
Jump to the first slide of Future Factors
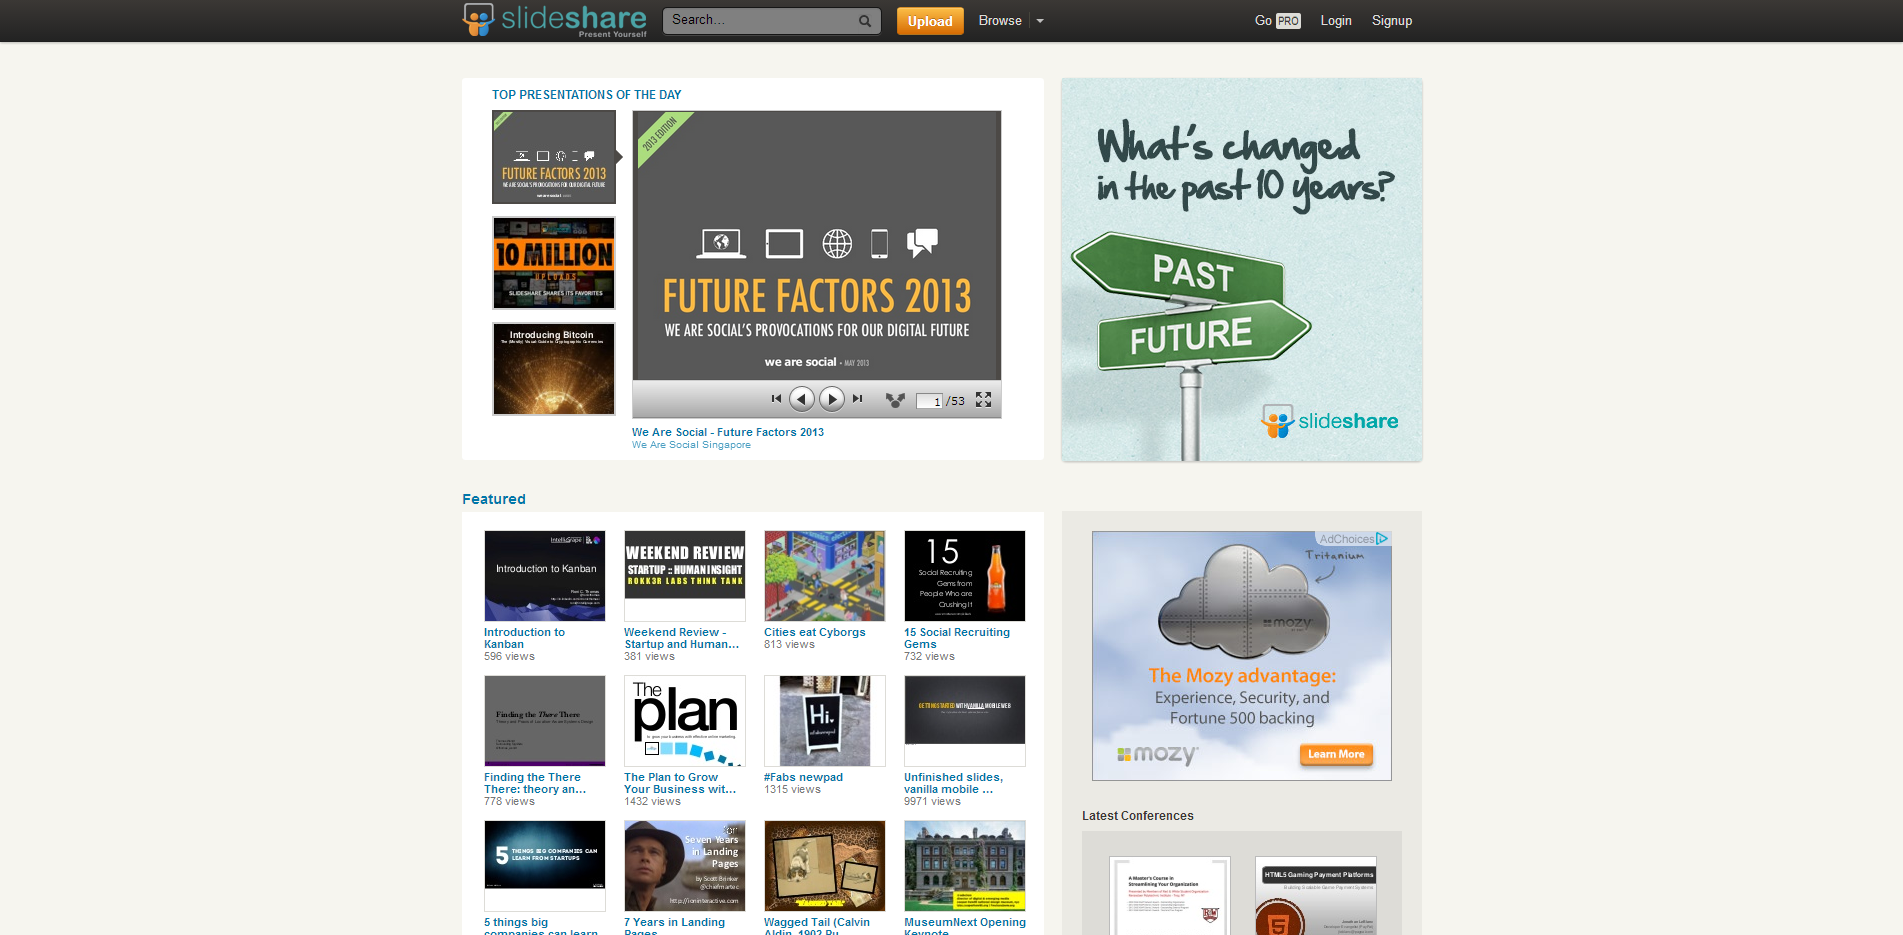777,398
